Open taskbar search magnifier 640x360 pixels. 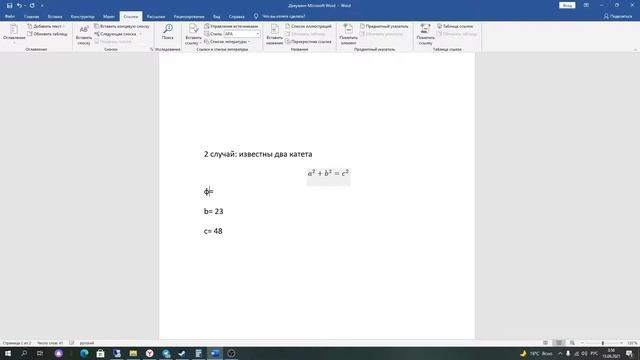tap(24, 353)
